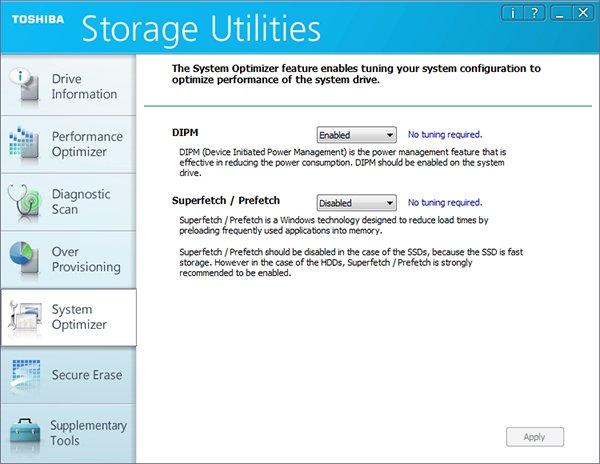The height and width of the screenshot is (464, 600).
Task: Click the Diagnostic Scan stethoscope icon
Action: point(24,202)
